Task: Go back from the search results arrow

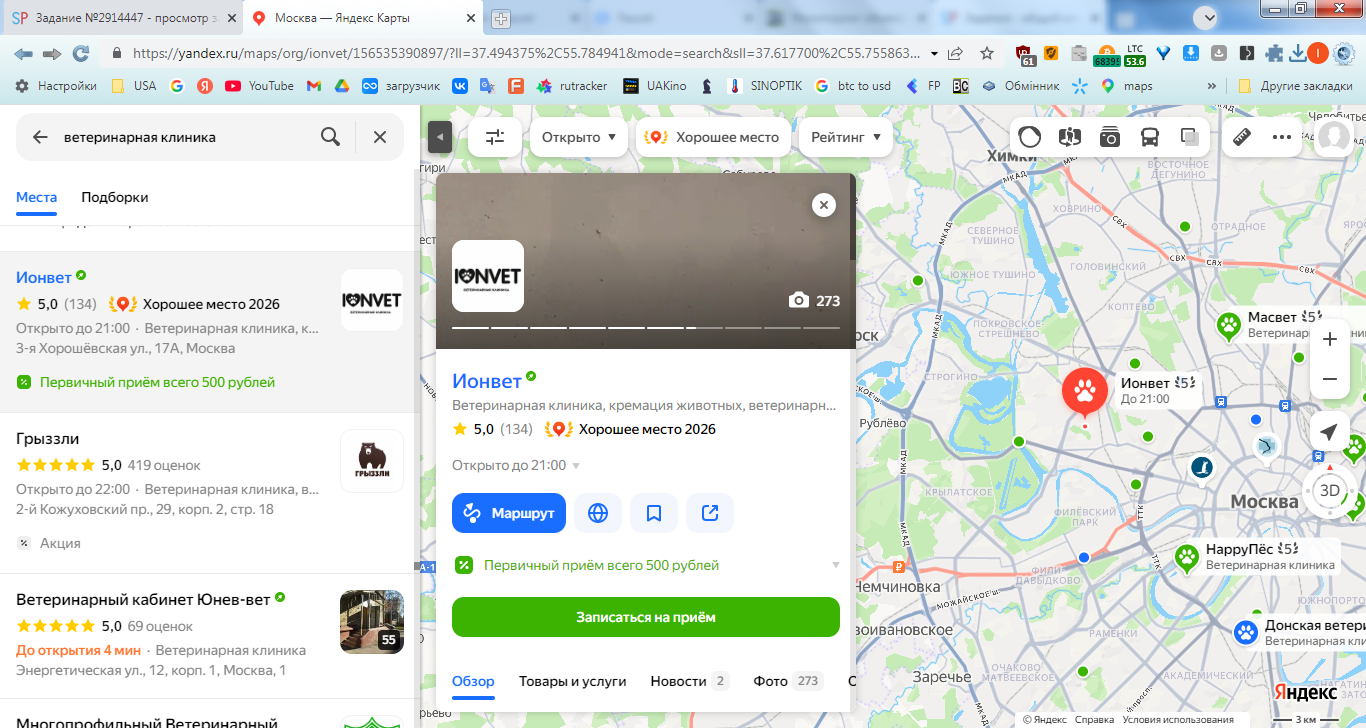Action: [x=40, y=137]
